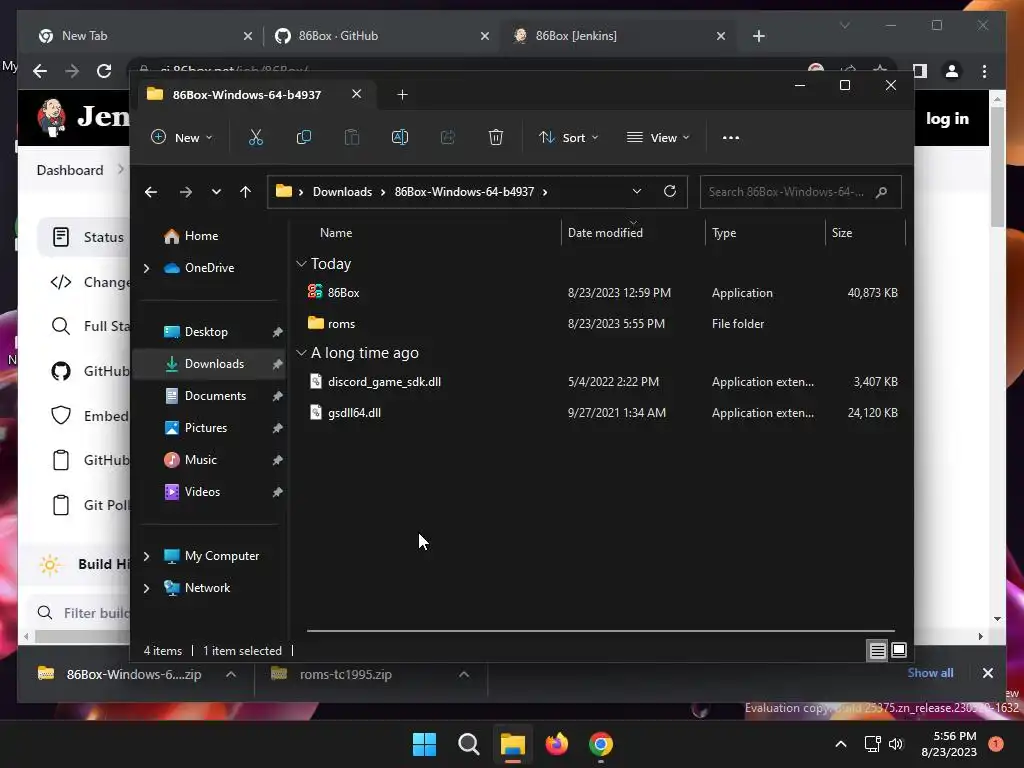
Task: Collapse the A long time ago group
Action: pyautogui.click(x=301, y=353)
